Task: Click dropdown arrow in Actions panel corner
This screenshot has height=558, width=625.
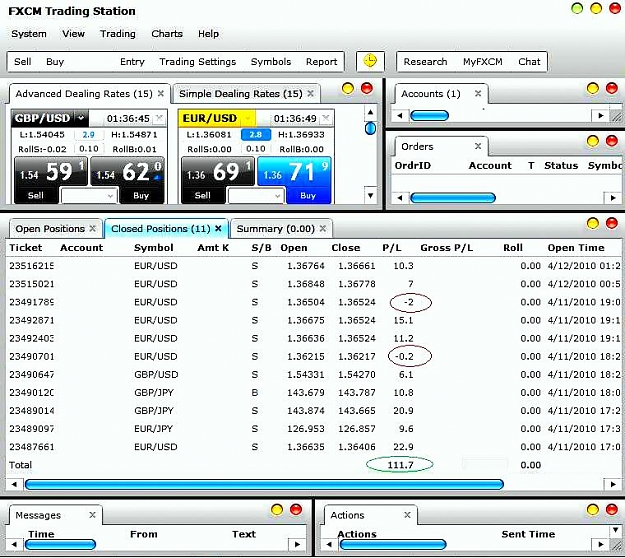Action: pyautogui.click(x=615, y=530)
